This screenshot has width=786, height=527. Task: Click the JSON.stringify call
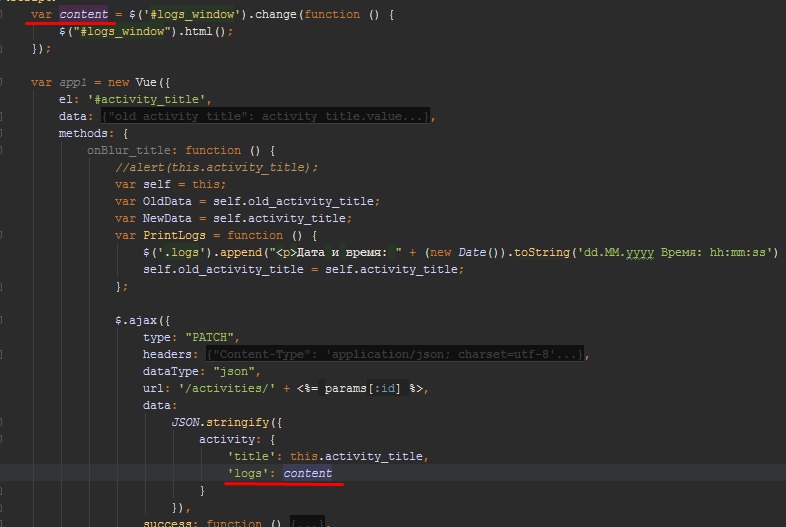pos(220,422)
